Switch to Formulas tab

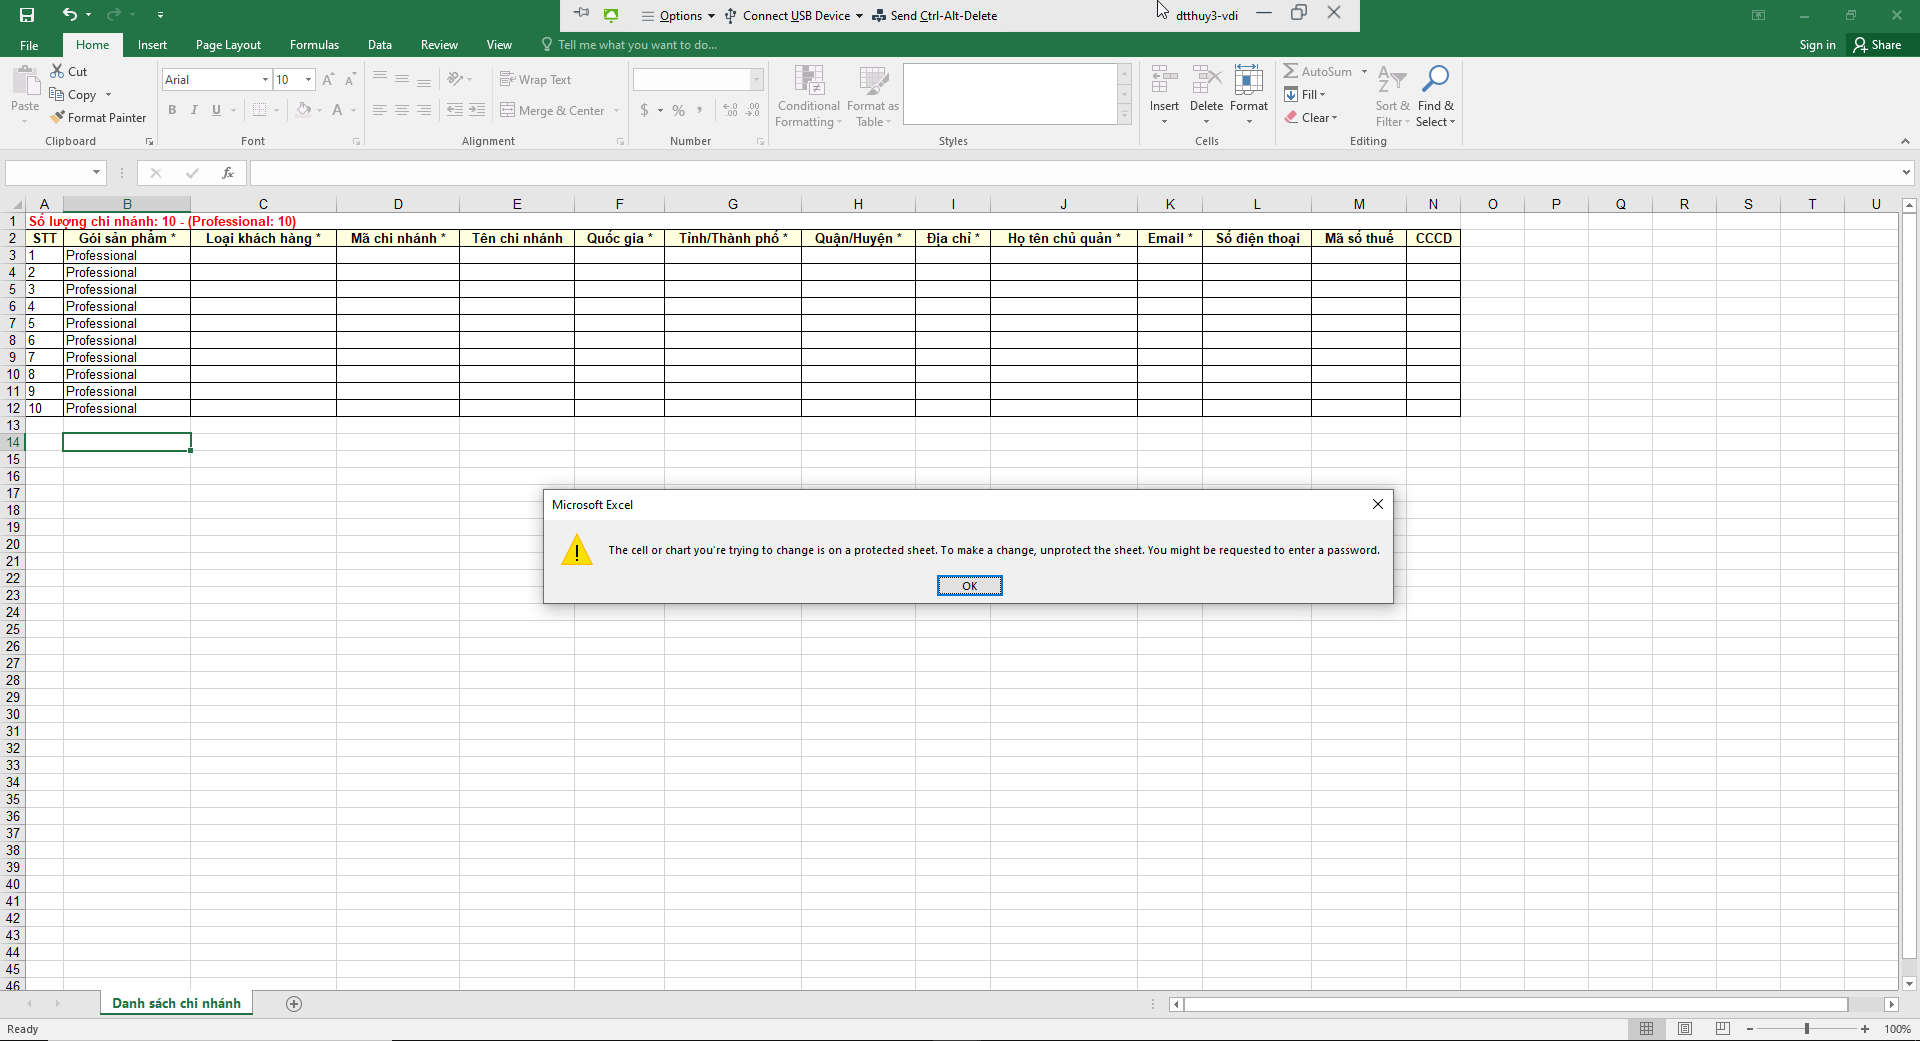pyautogui.click(x=314, y=45)
